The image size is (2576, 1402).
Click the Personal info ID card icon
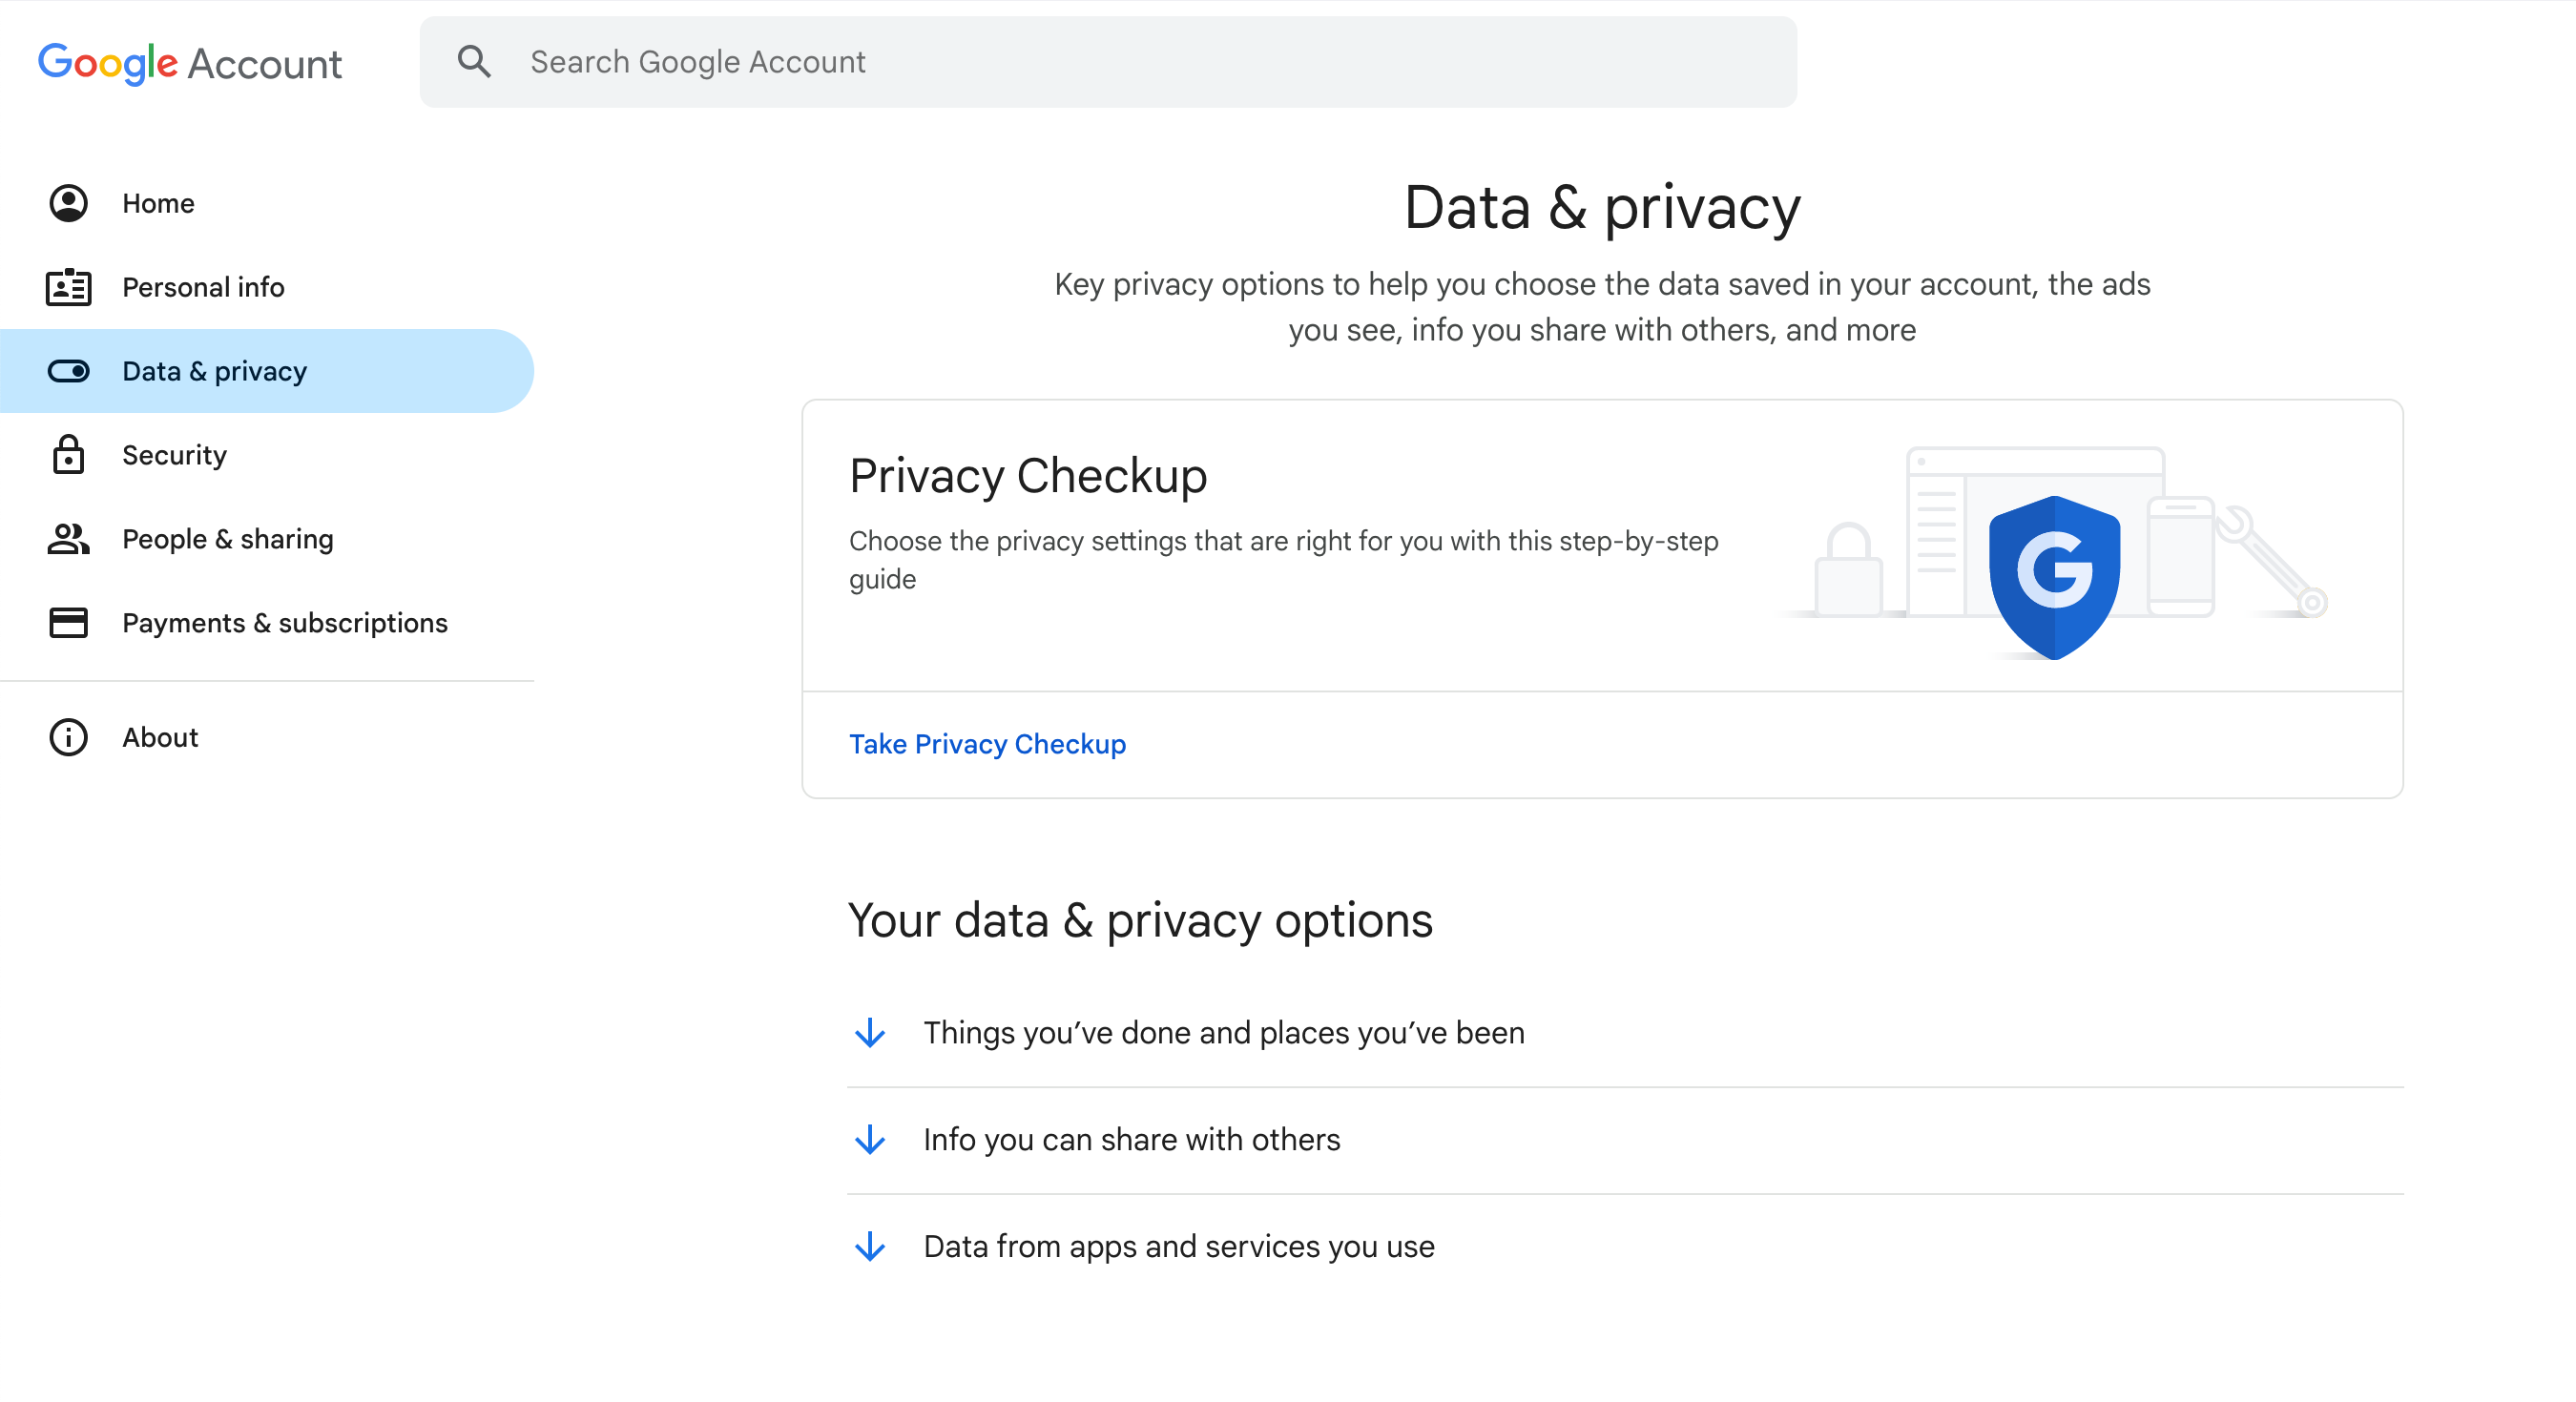68,287
